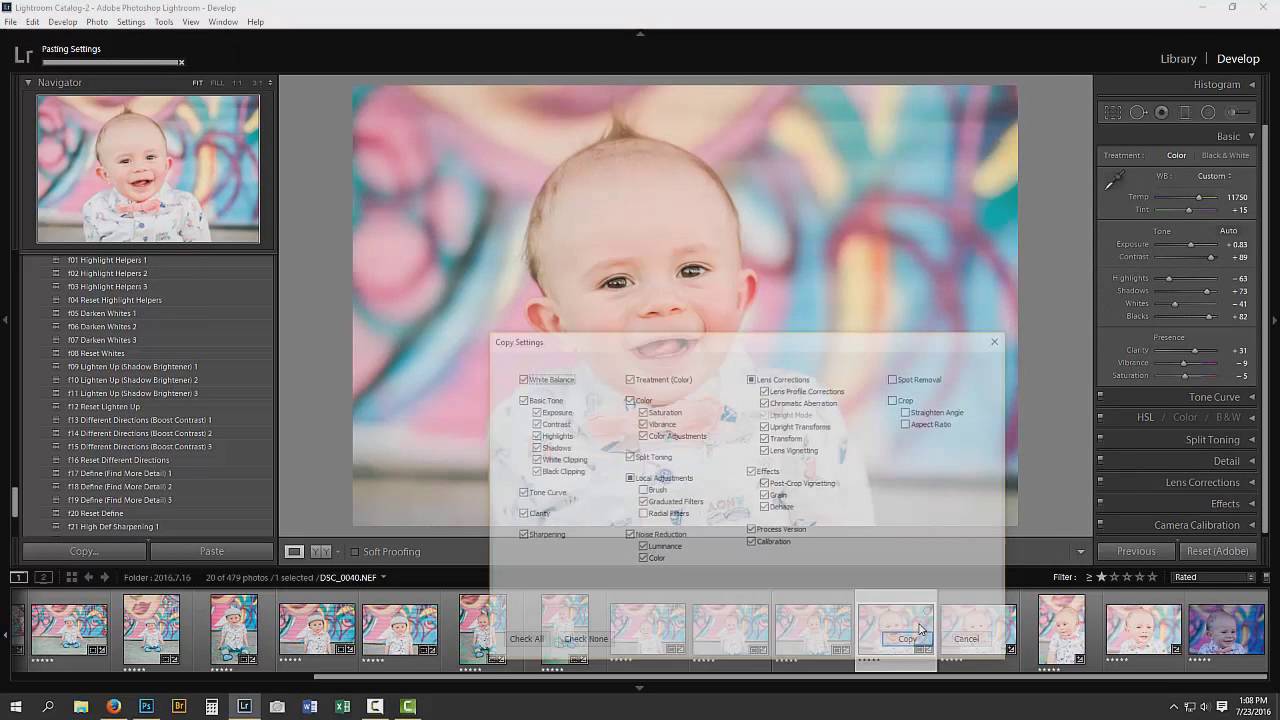Open the File menu
The height and width of the screenshot is (720, 1280).
pyautogui.click(x=10, y=22)
